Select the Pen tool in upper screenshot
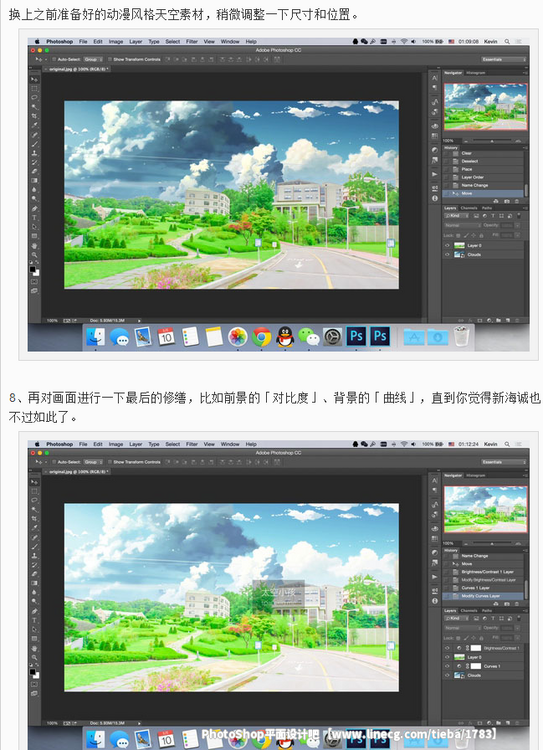Image resolution: width=543 pixels, height=750 pixels. tap(34, 209)
